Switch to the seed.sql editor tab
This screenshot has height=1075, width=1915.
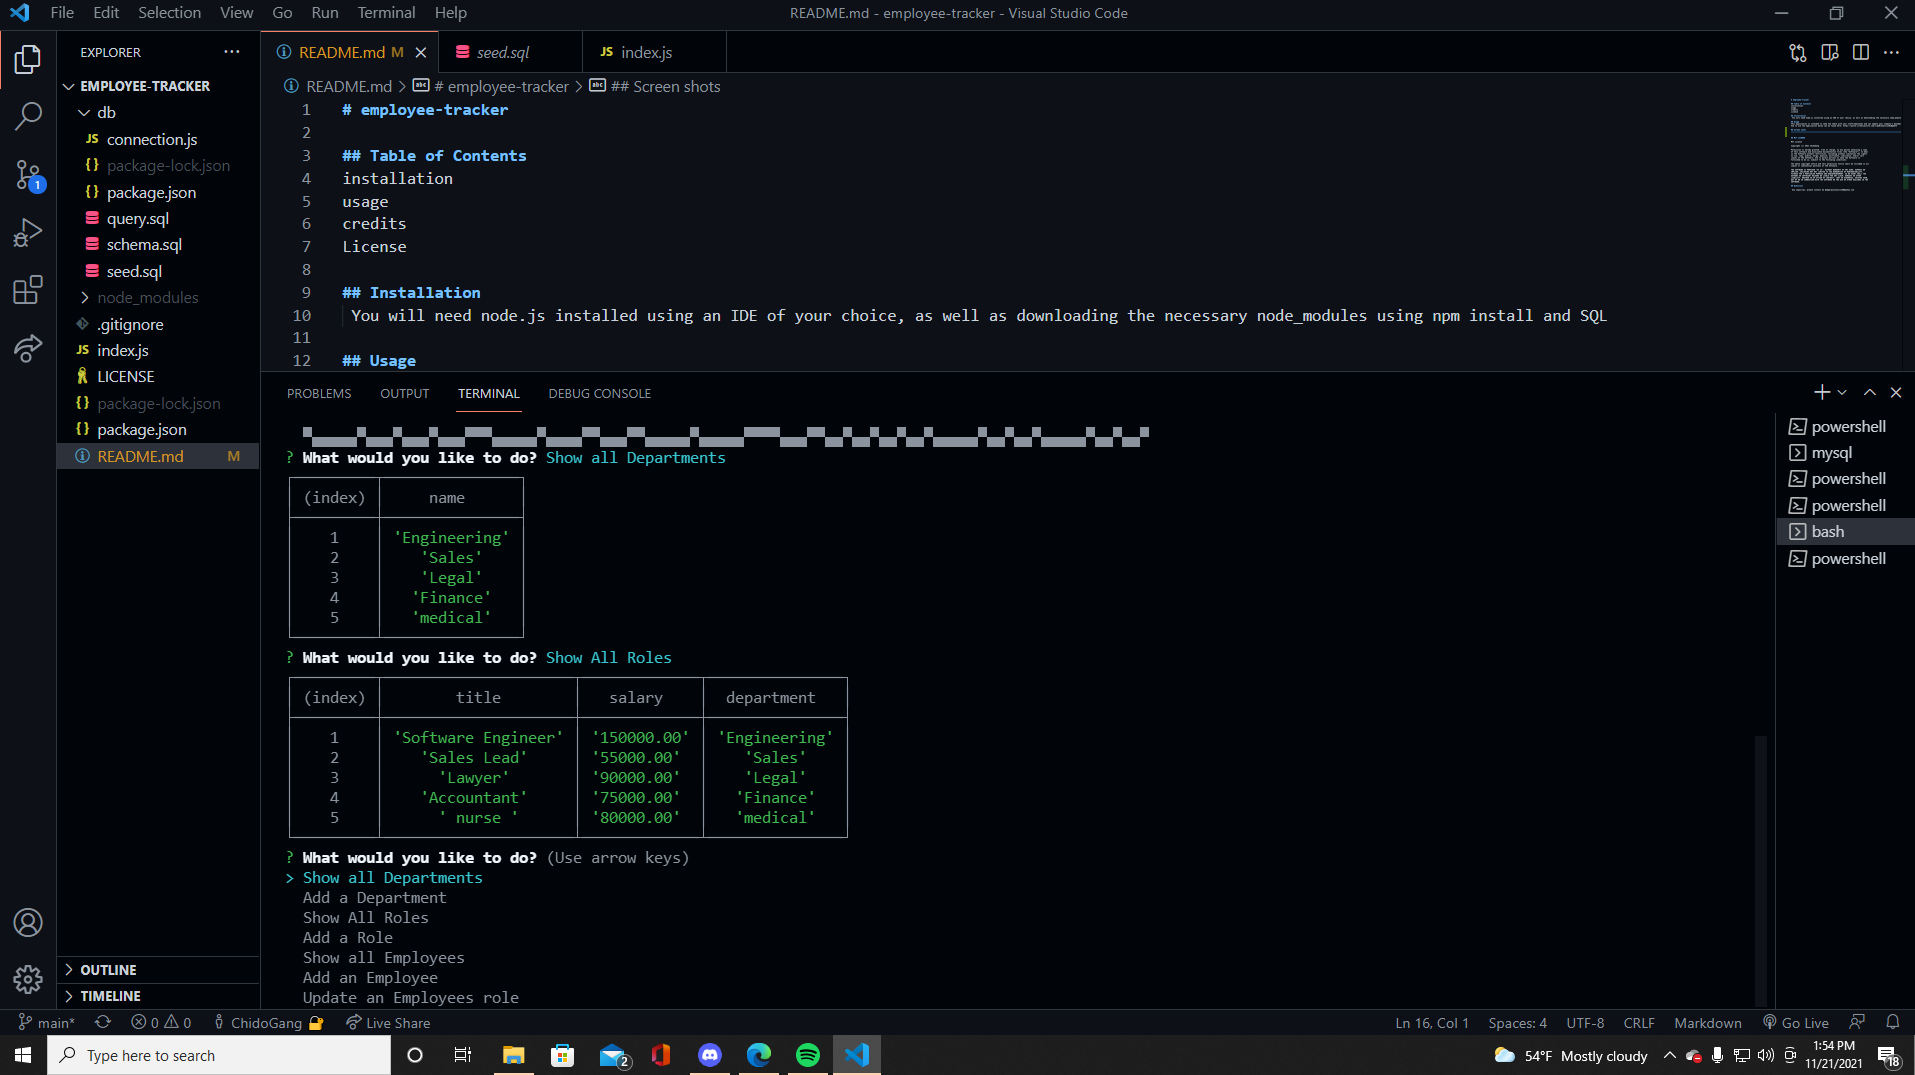click(x=508, y=52)
